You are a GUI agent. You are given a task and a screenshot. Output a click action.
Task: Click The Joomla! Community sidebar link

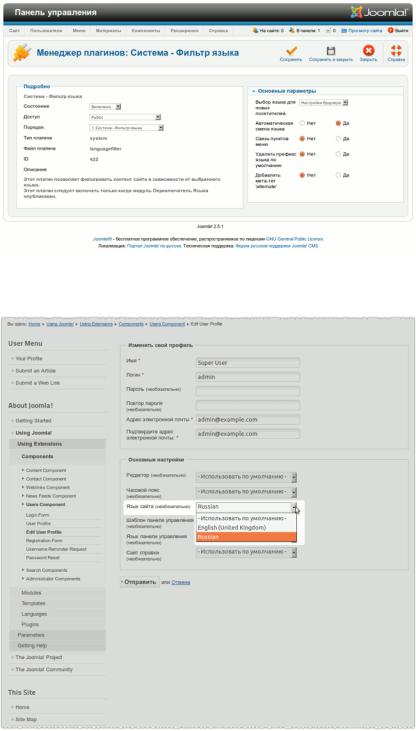coord(44,669)
